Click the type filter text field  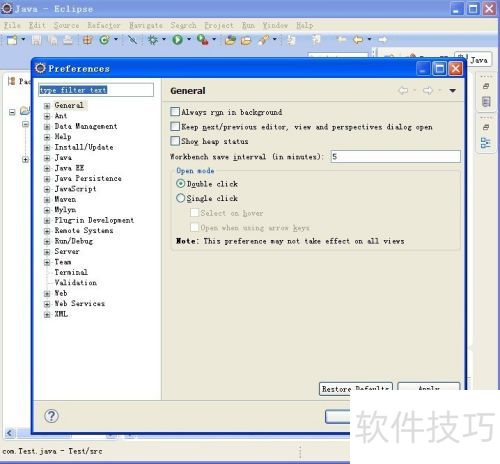pos(96,90)
